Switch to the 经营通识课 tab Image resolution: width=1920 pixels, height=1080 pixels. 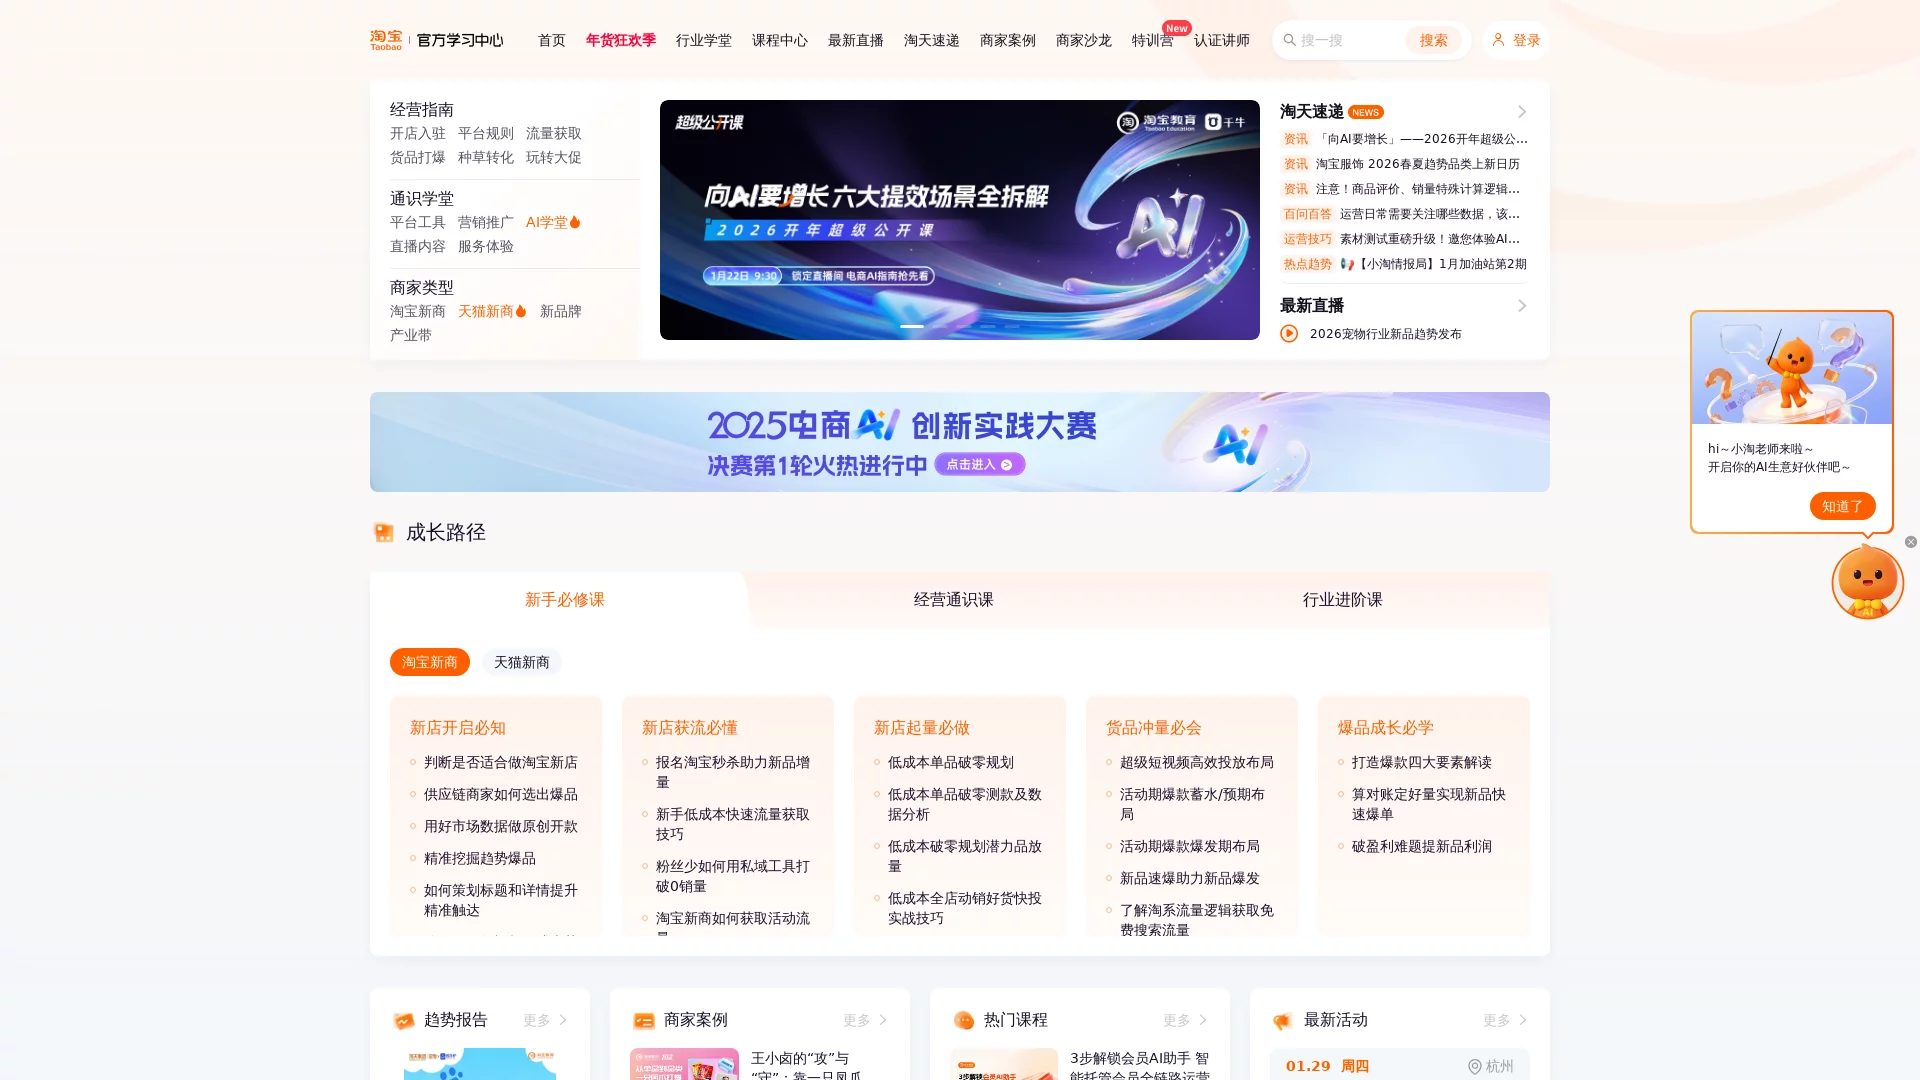click(954, 600)
